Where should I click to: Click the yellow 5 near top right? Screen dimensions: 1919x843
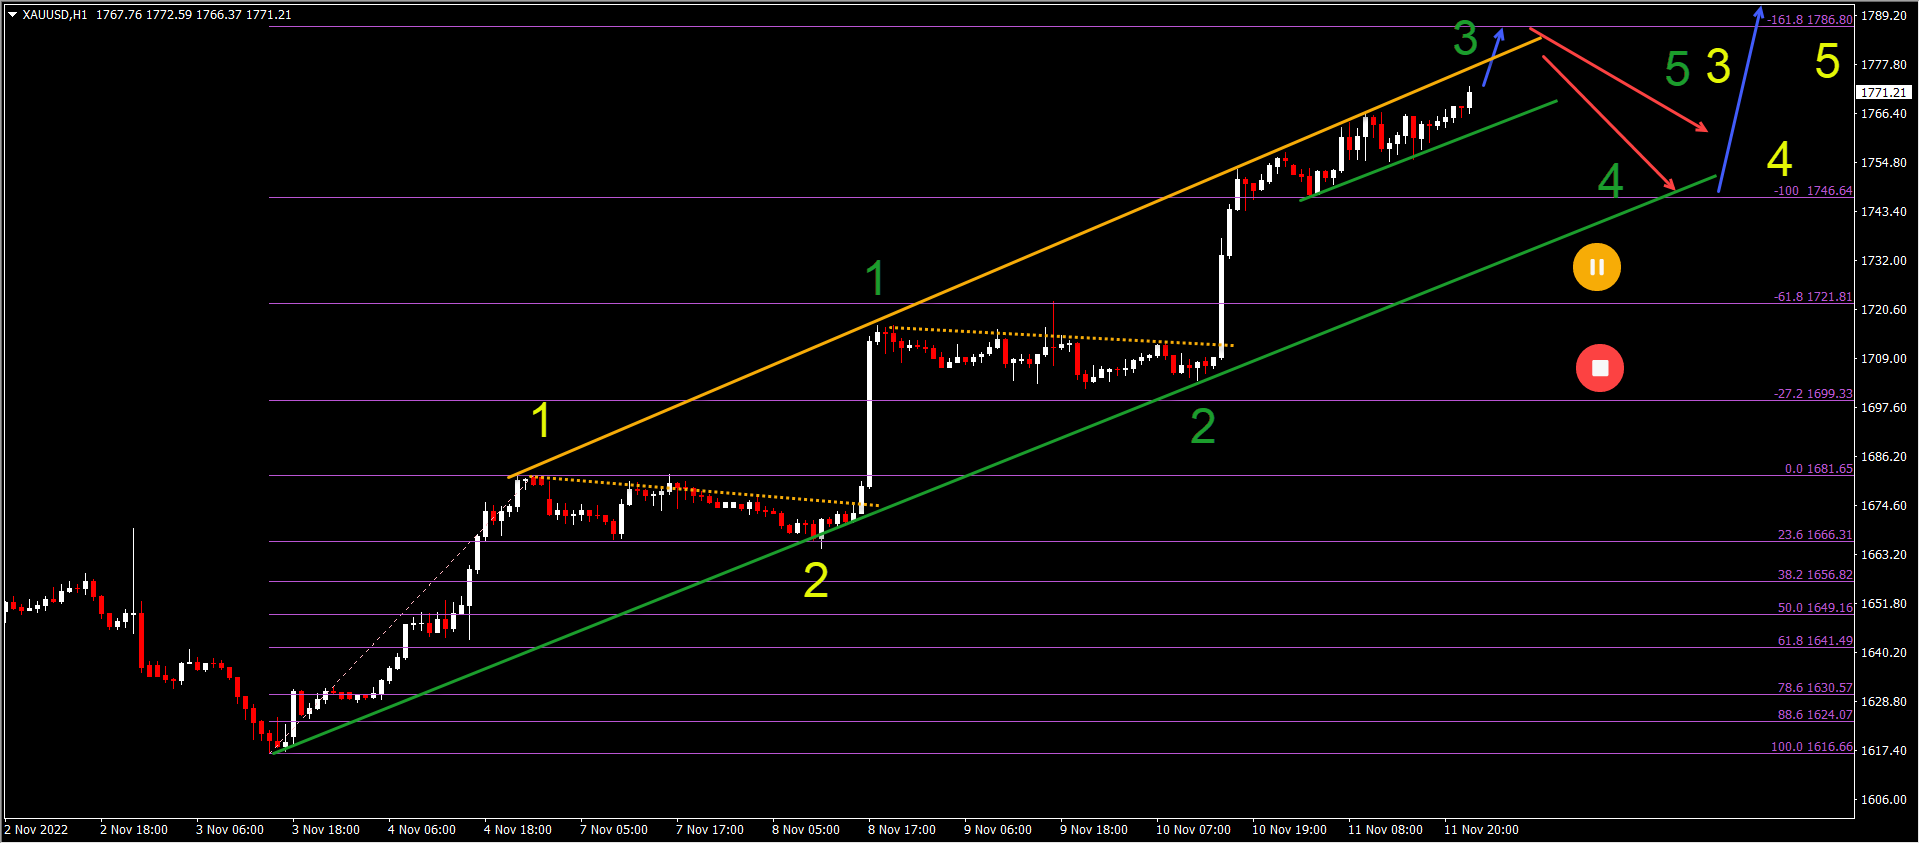(x=1827, y=61)
